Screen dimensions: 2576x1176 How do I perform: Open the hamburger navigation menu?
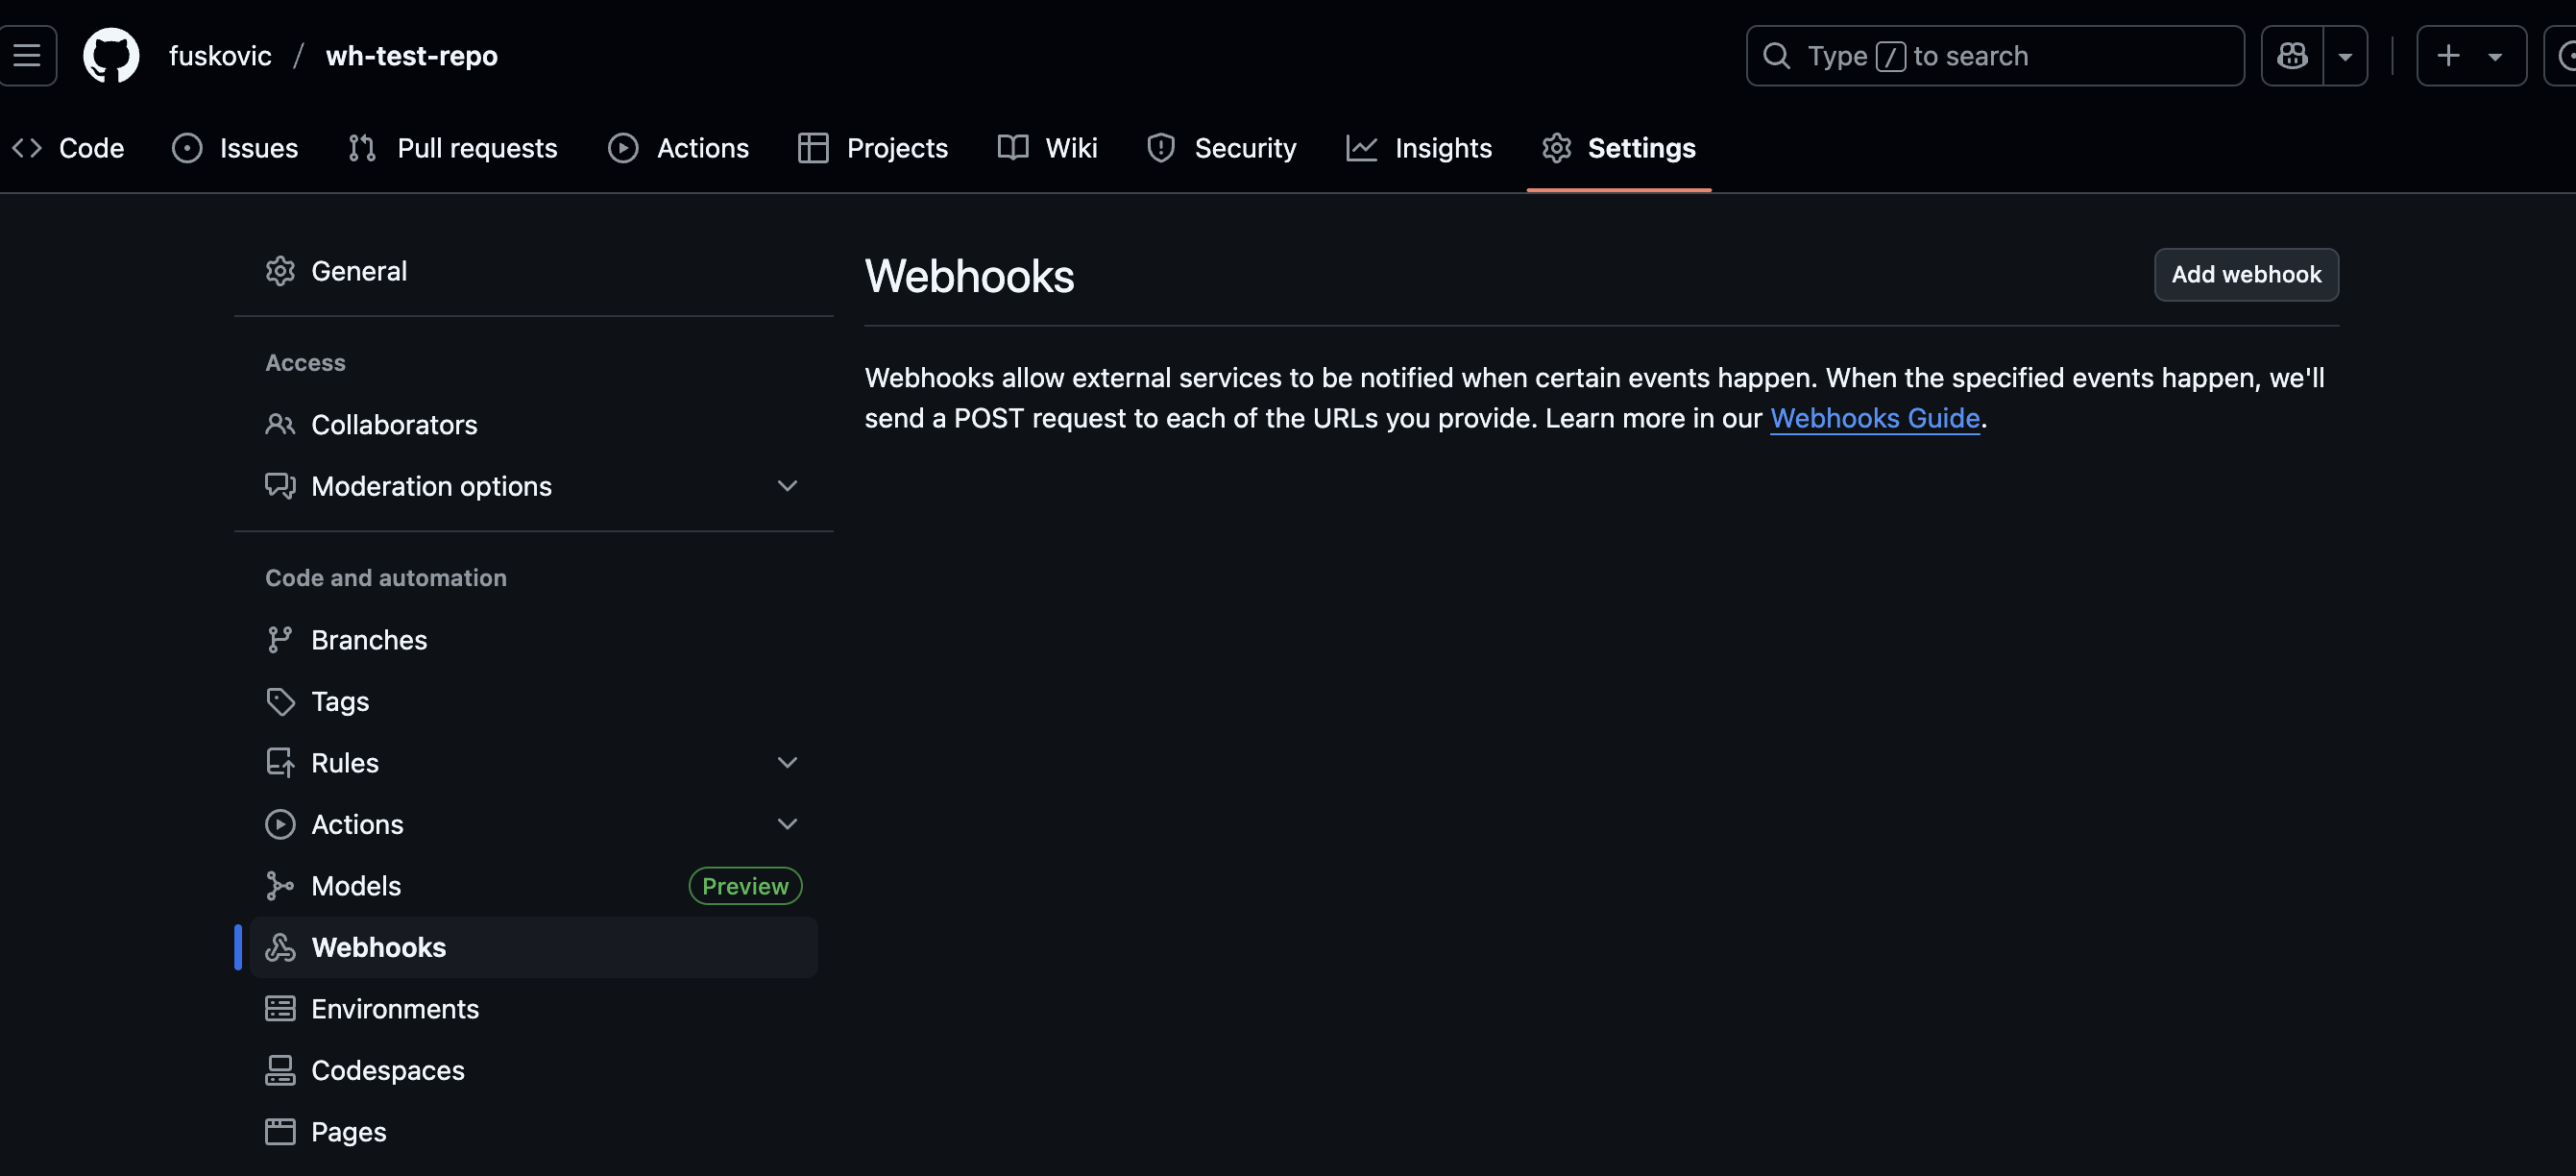tap(27, 56)
